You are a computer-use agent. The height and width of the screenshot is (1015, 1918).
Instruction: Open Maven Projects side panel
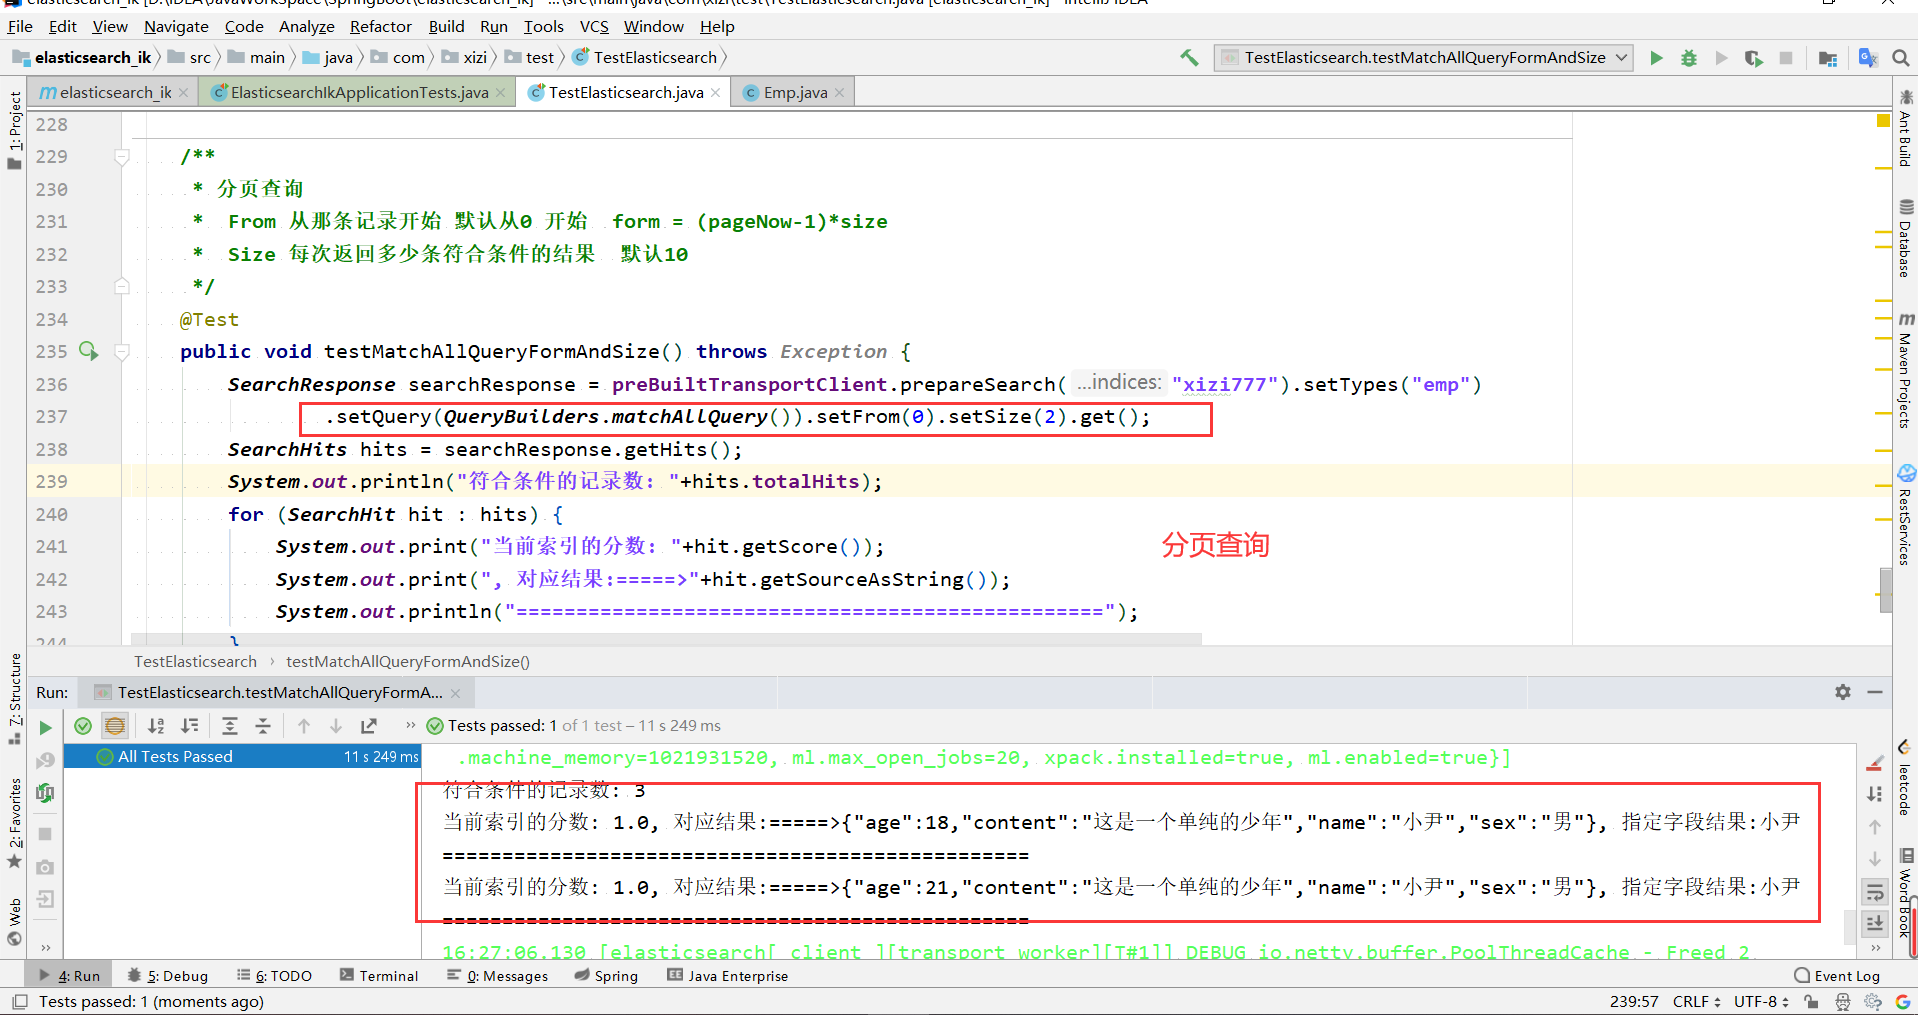coord(1906,370)
